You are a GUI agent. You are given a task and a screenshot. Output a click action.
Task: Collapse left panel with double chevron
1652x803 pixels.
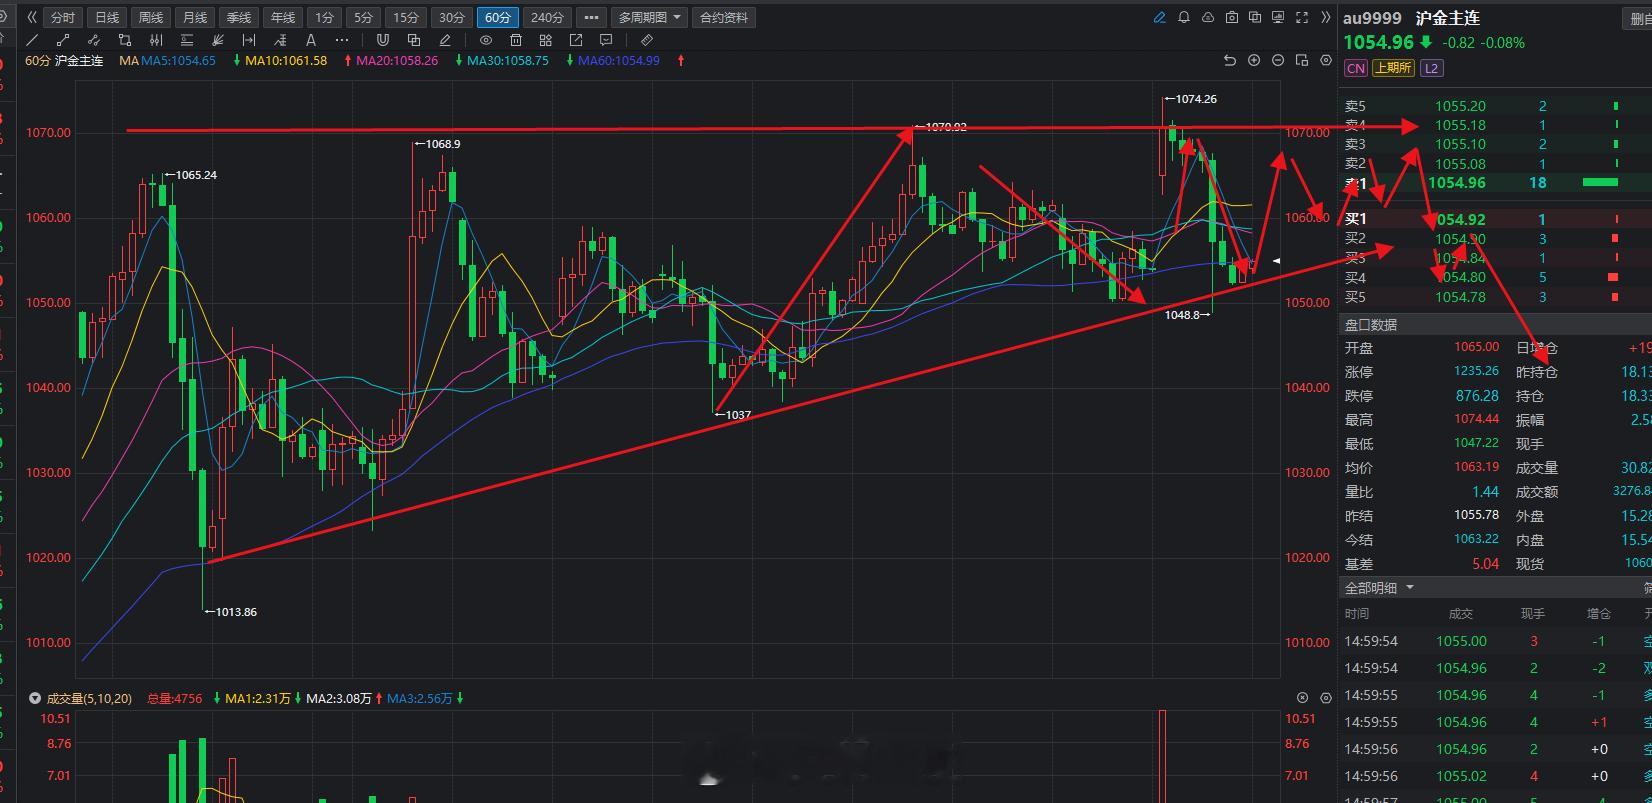click(x=32, y=17)
